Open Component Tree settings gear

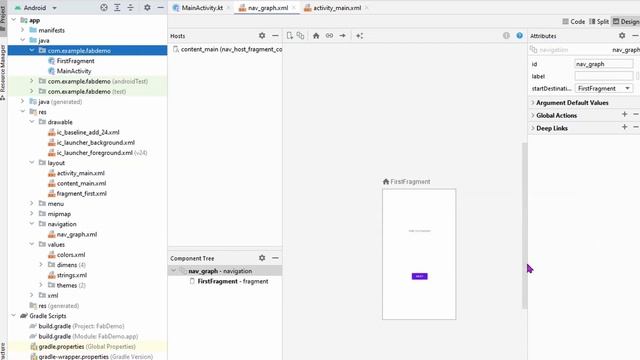pyautogui.click(x=262, y=258)
